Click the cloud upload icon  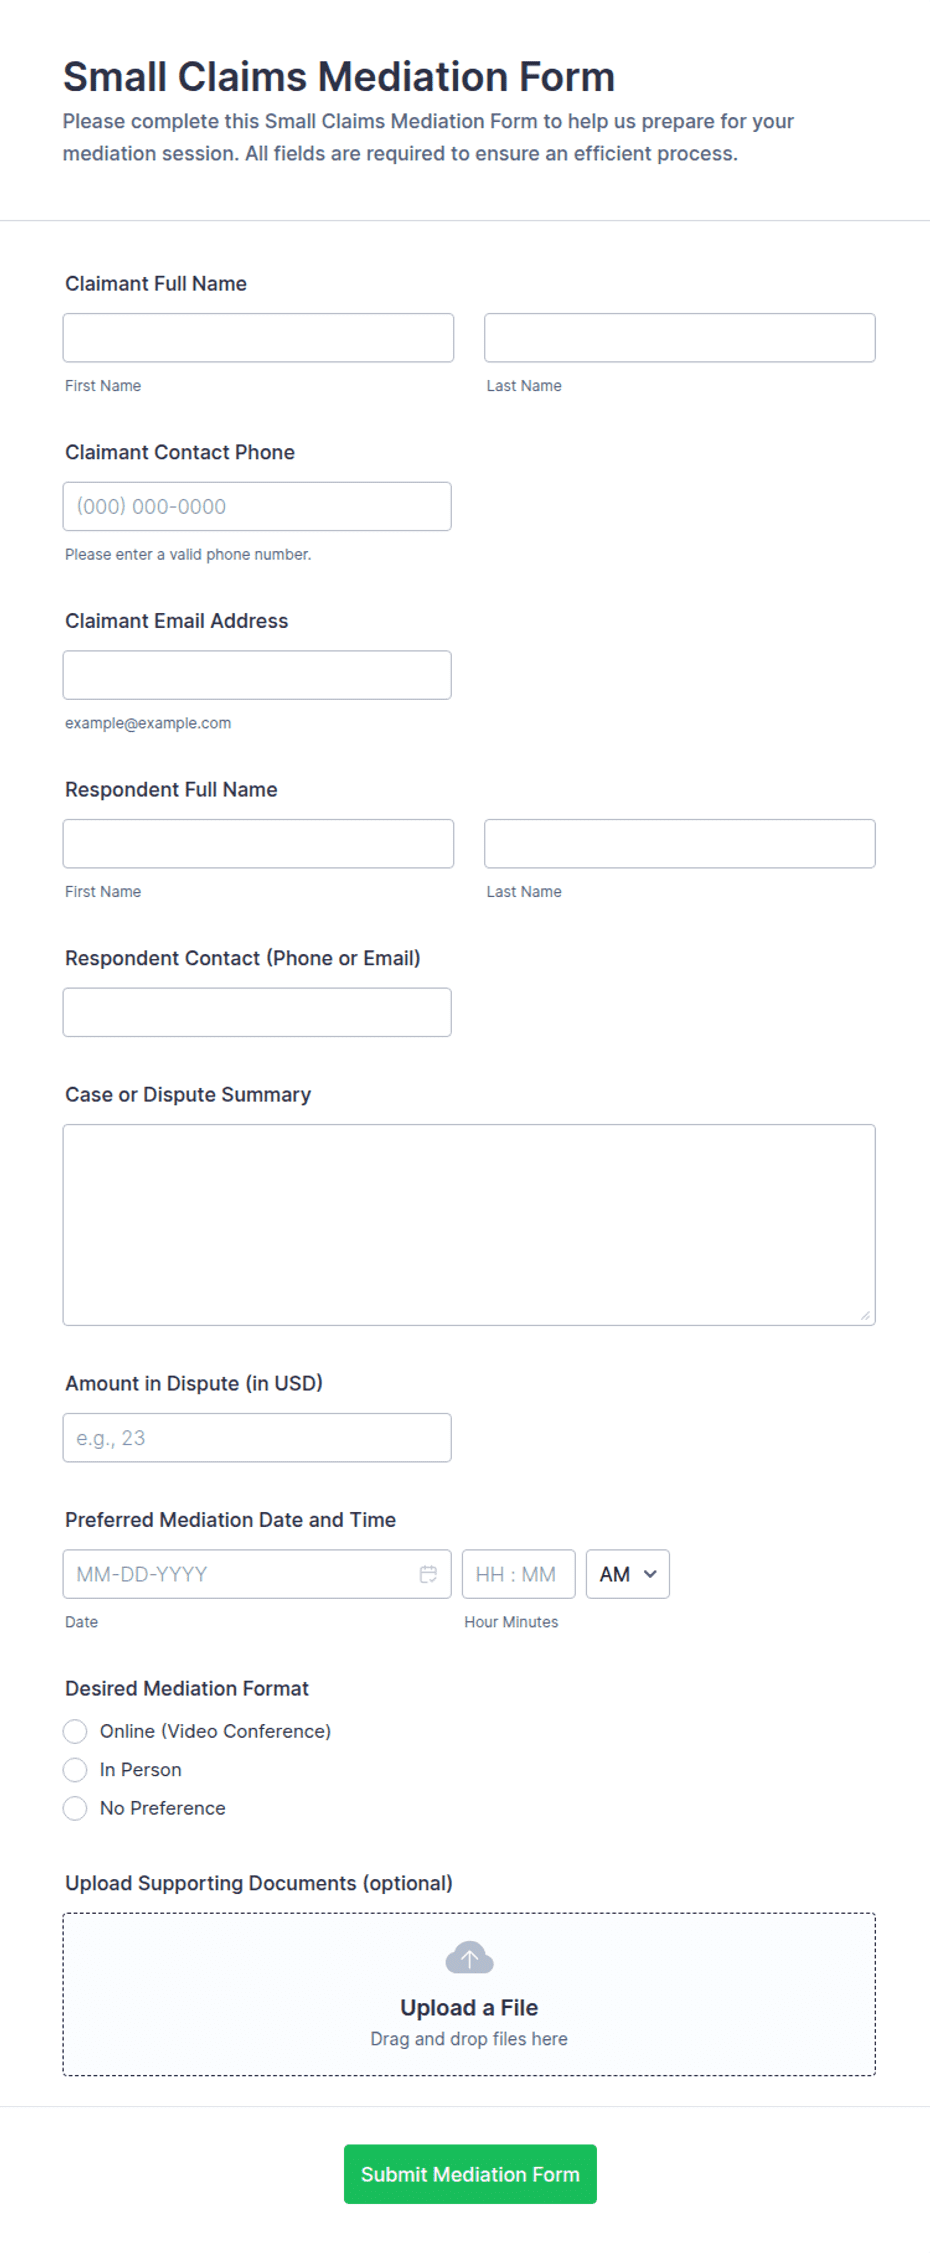tap(469, 1958)
